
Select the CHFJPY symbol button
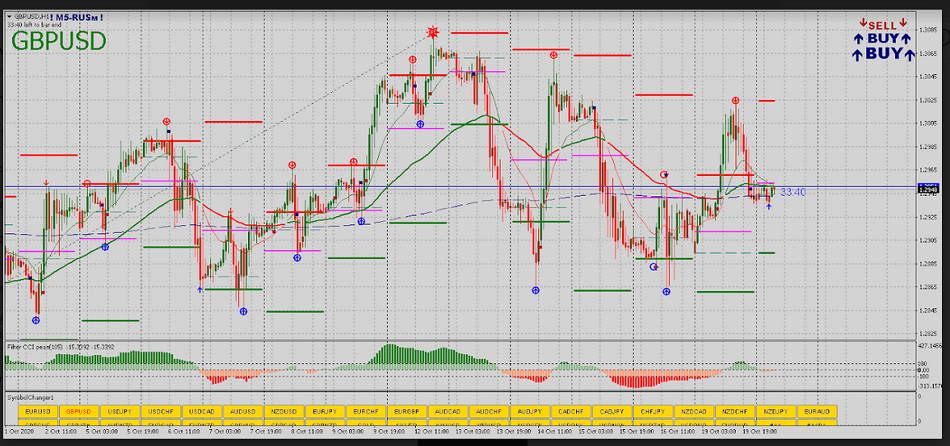pos(653,411)
